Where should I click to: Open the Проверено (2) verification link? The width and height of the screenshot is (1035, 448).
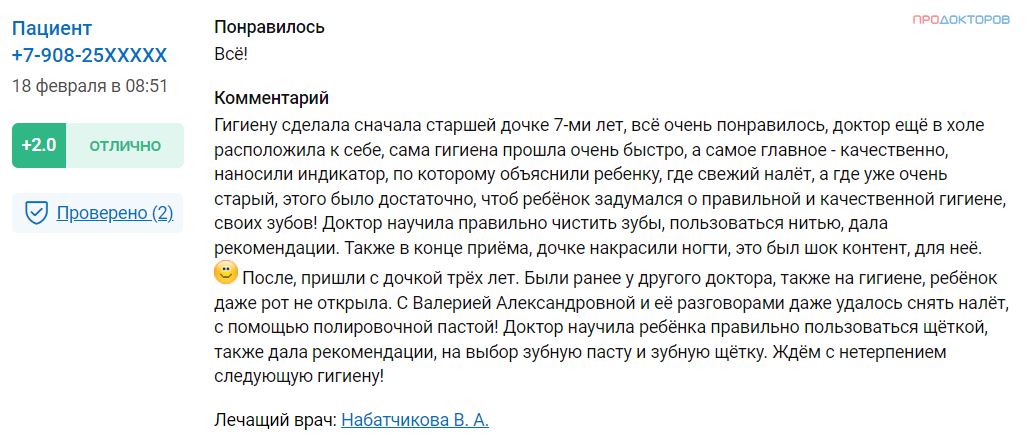115,213
